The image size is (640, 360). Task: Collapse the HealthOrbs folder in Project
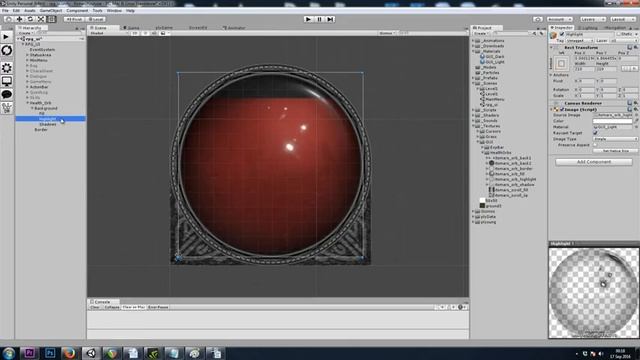point(482,153)
